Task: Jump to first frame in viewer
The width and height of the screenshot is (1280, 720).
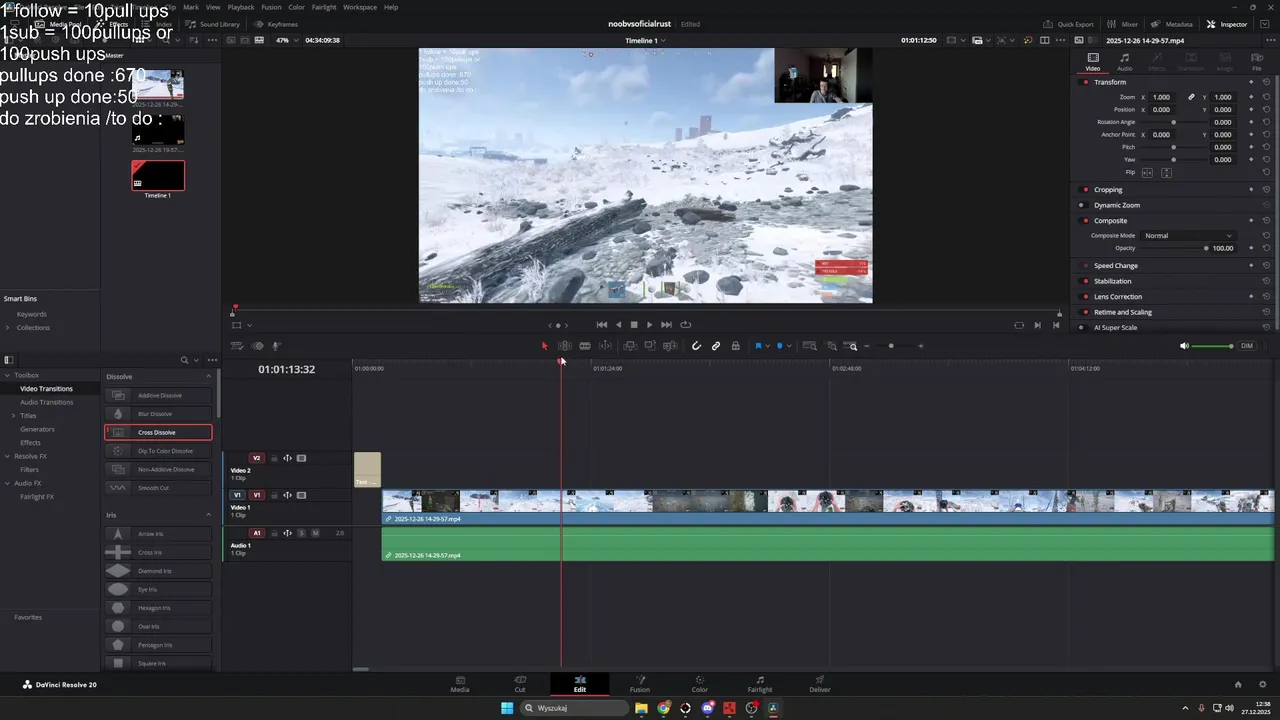Action: [601, 324]
